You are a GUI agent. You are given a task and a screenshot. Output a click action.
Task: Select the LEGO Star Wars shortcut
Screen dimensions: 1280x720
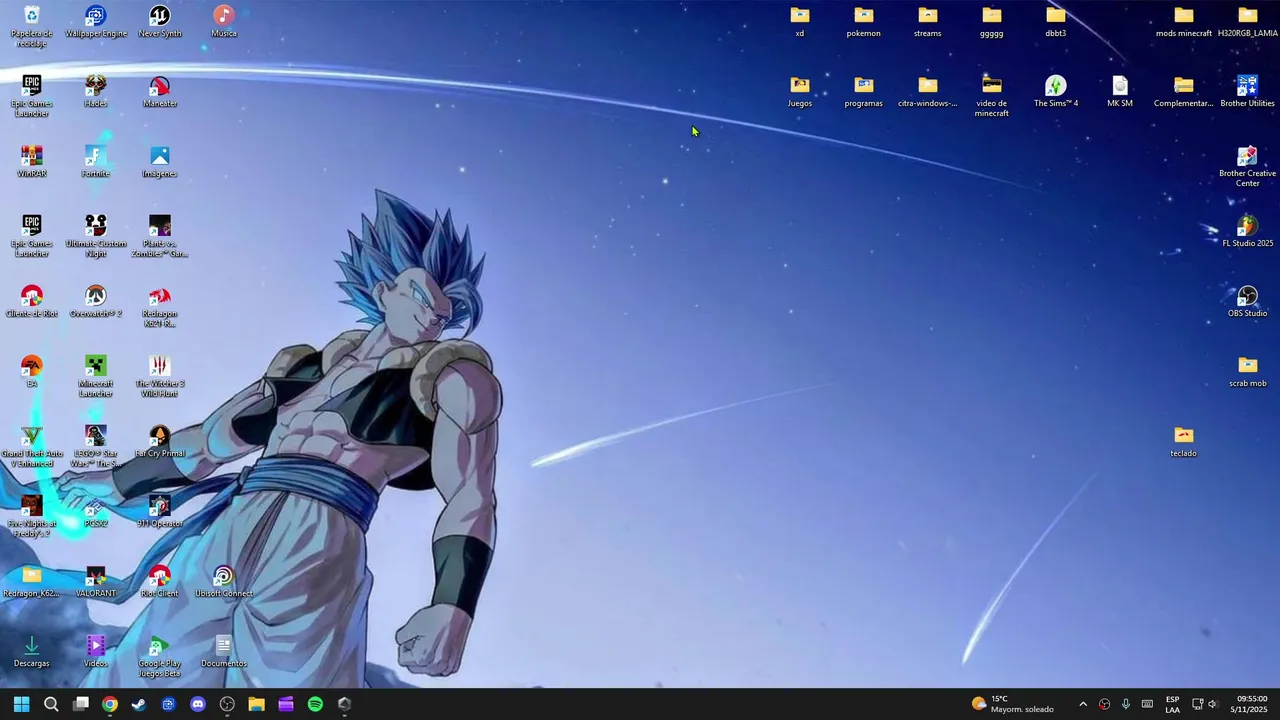point(96,447)
